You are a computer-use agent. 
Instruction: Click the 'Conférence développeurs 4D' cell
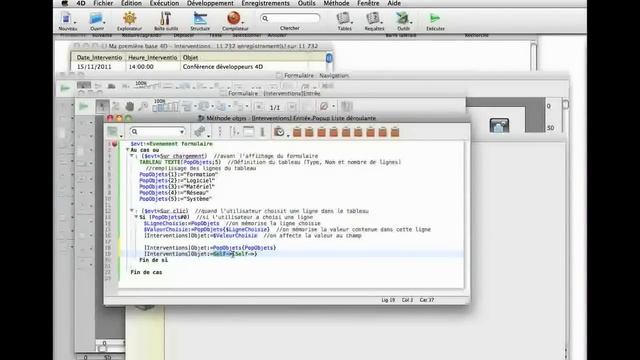(223, 67)
